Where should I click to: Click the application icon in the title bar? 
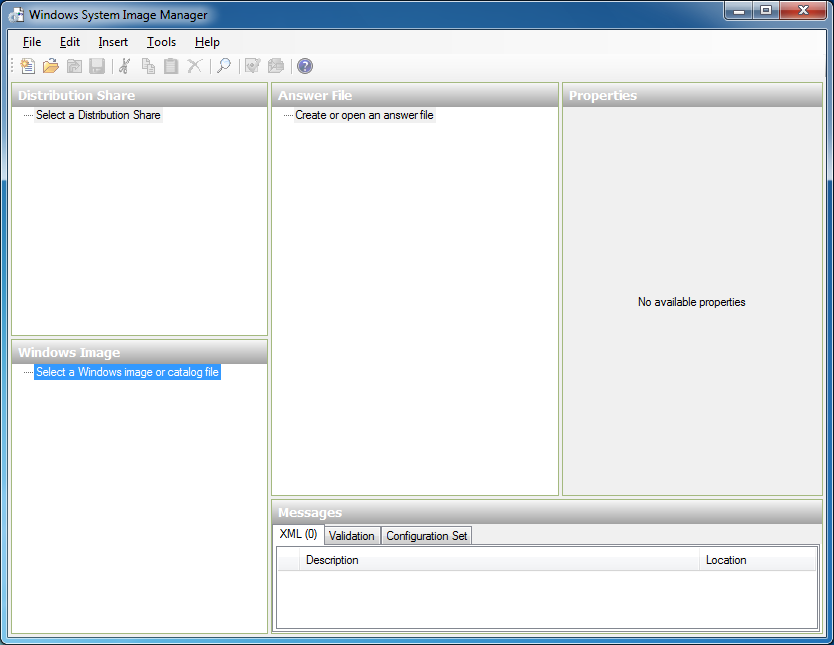(16, 14)
